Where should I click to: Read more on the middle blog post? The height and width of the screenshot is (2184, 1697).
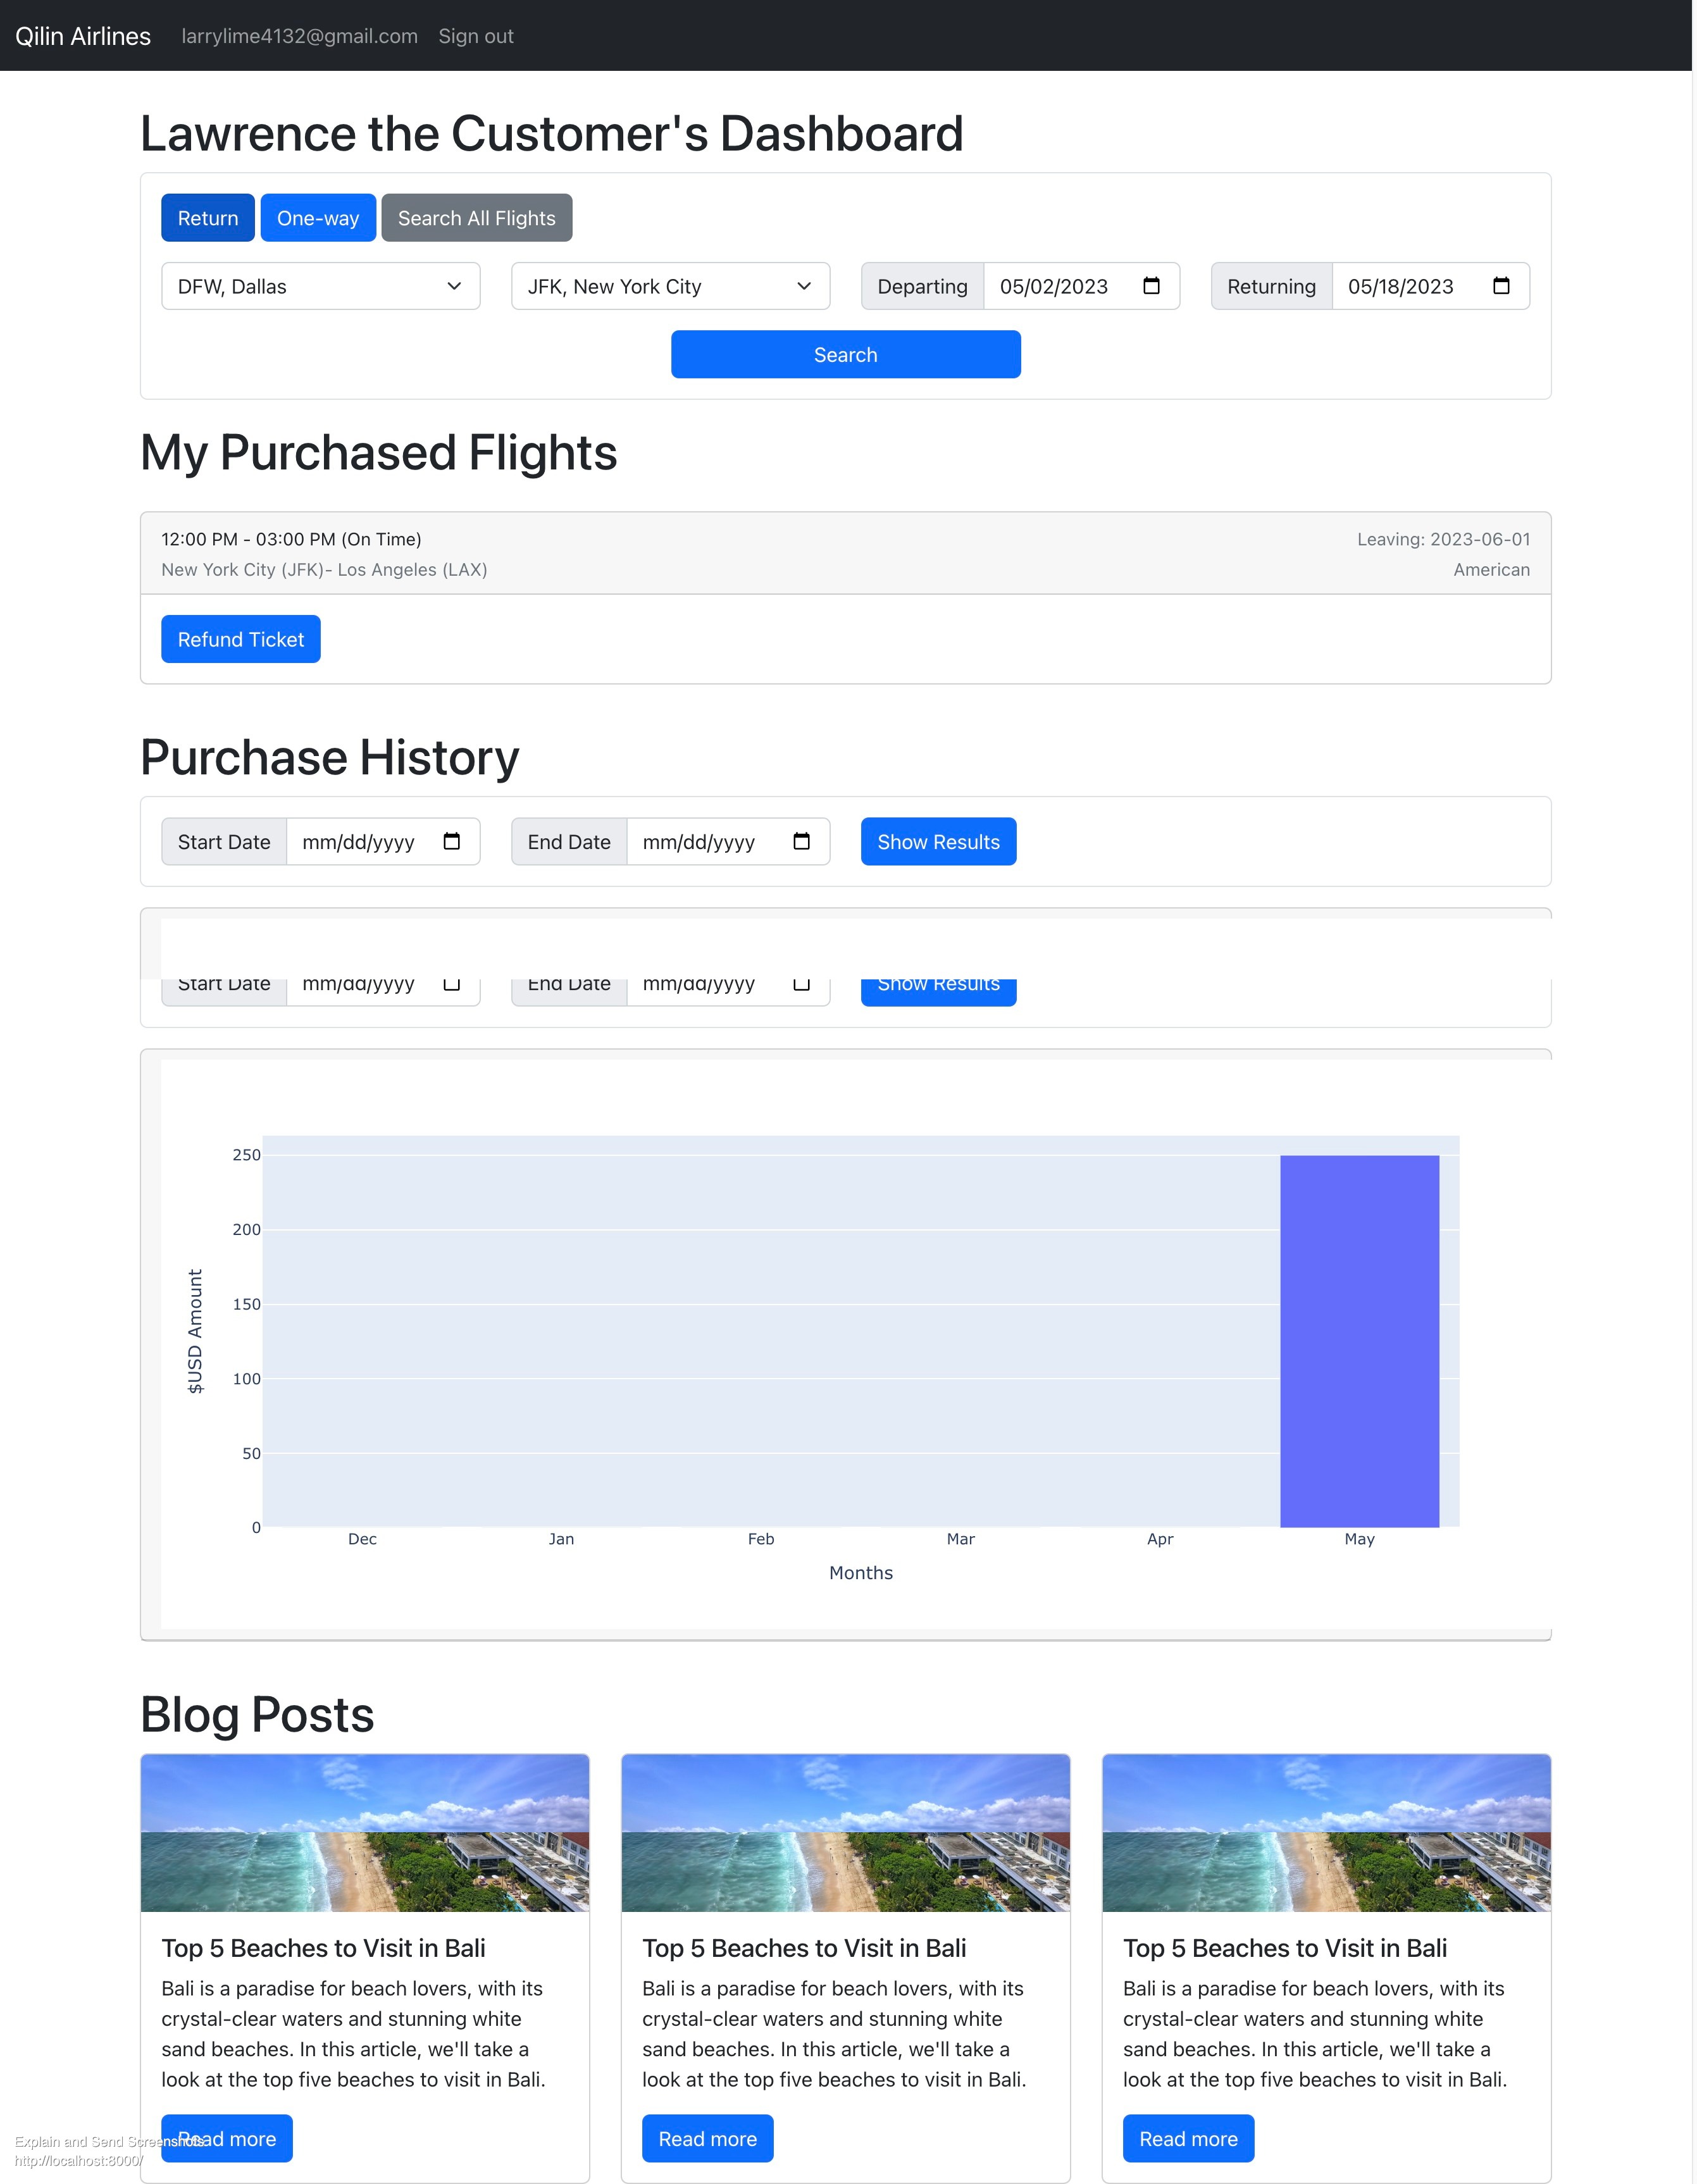(x=707, y=2138)
